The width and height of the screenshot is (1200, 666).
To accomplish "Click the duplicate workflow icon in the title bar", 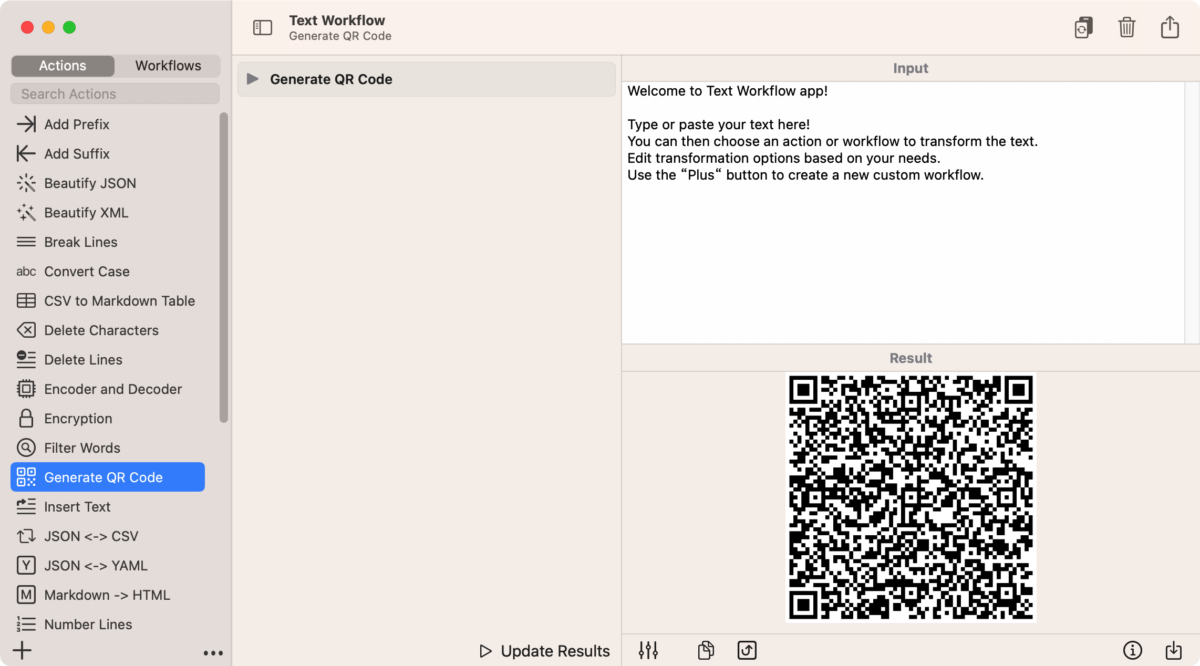I will coord(1083,28).
